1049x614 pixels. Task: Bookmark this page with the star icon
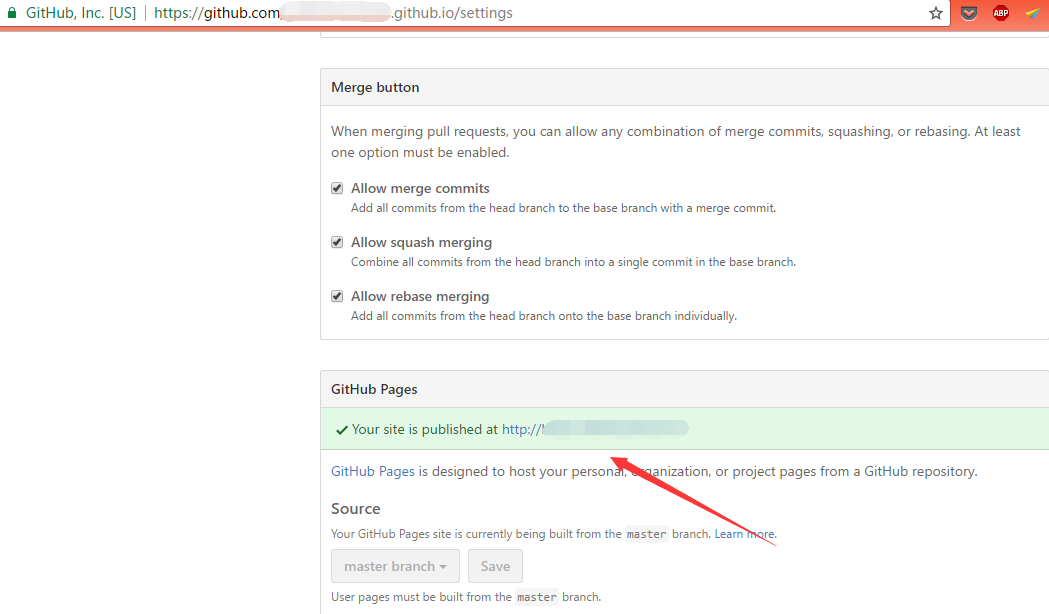[x=936, y=13]
